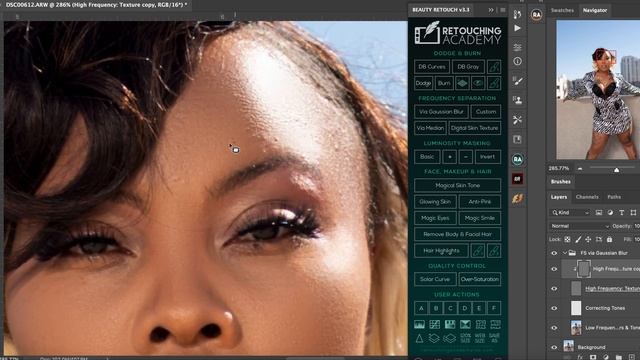Click the Navigator zoom slider handle
This screenshot has width=640, height=360.
pyautogui.click(x=616, y=169)
